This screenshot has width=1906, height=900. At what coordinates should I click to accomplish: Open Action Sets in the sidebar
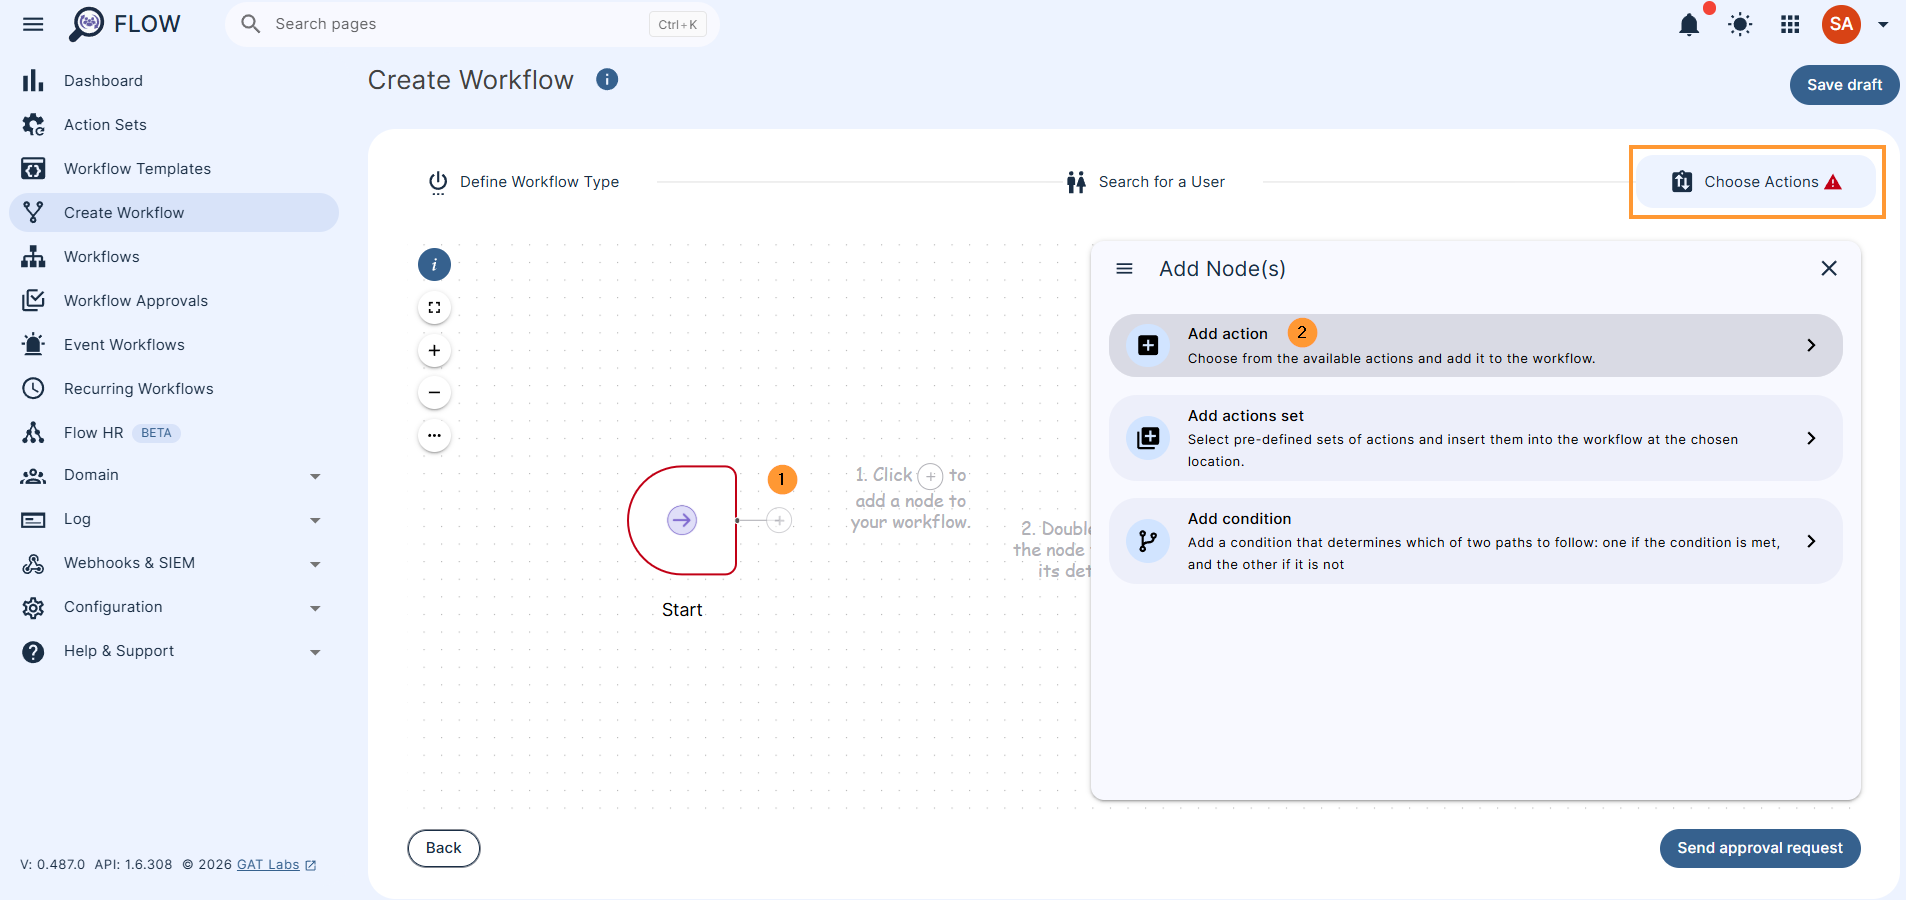coord(174,125)
